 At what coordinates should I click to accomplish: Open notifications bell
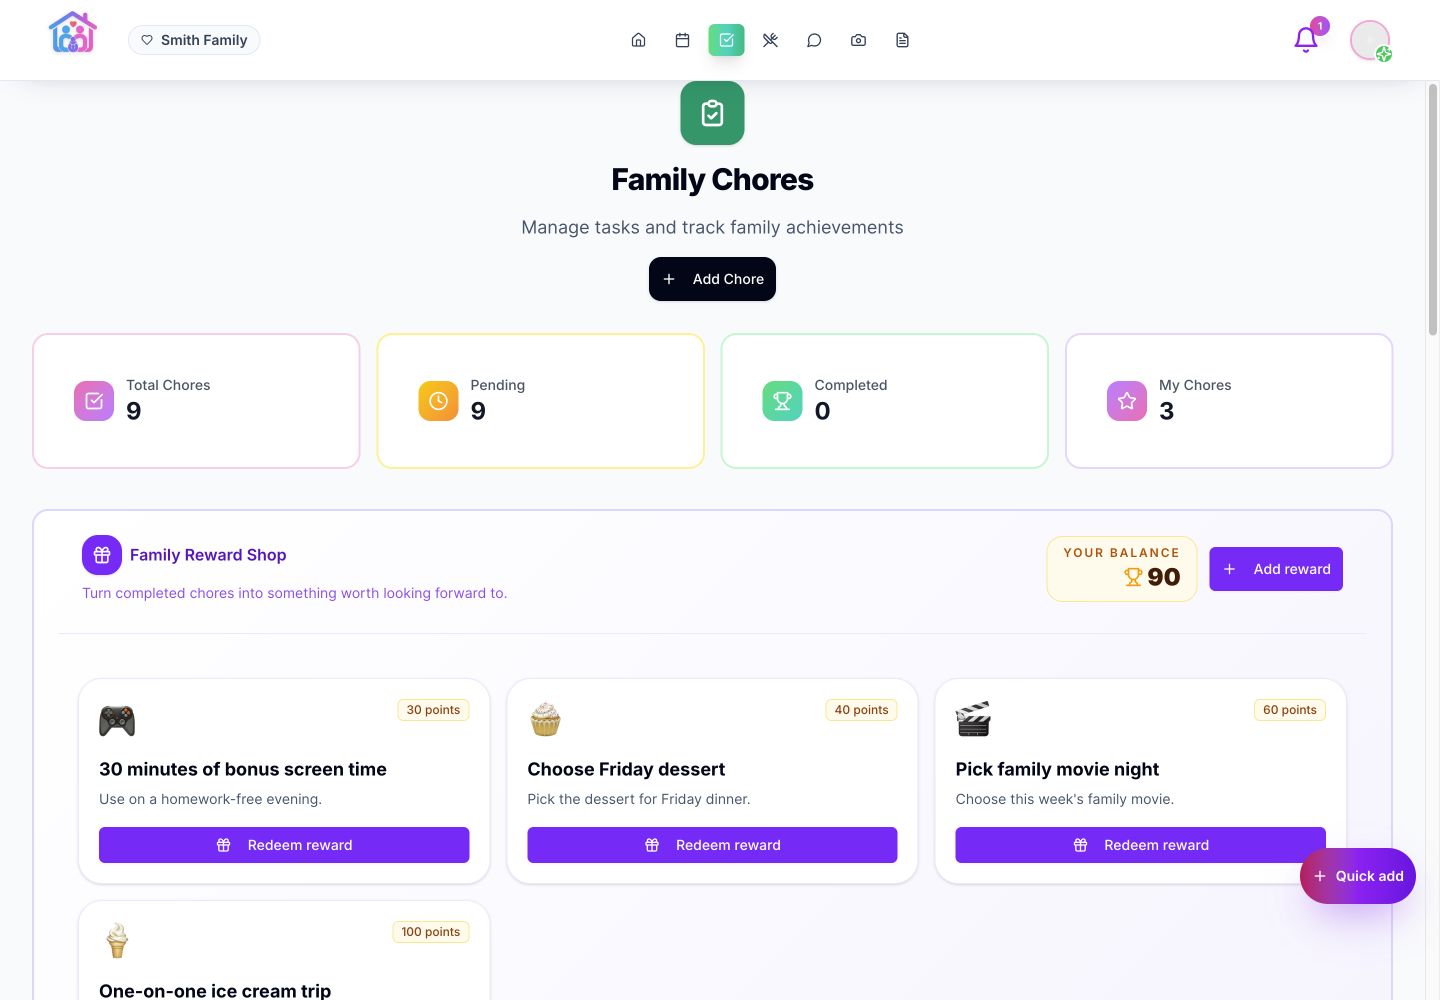[x=1306, y=40]
